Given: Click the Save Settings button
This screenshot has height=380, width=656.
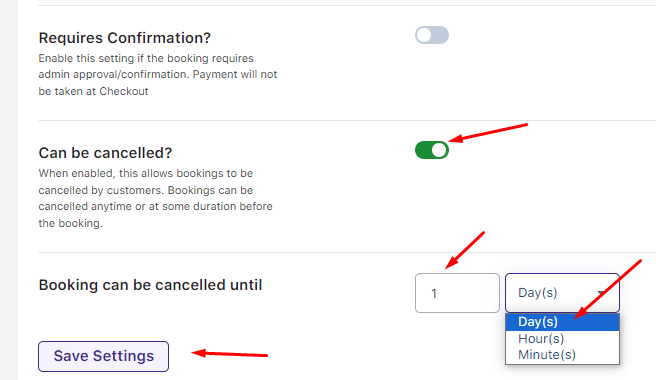Looking at the screenshot, I should click(103, 356).
